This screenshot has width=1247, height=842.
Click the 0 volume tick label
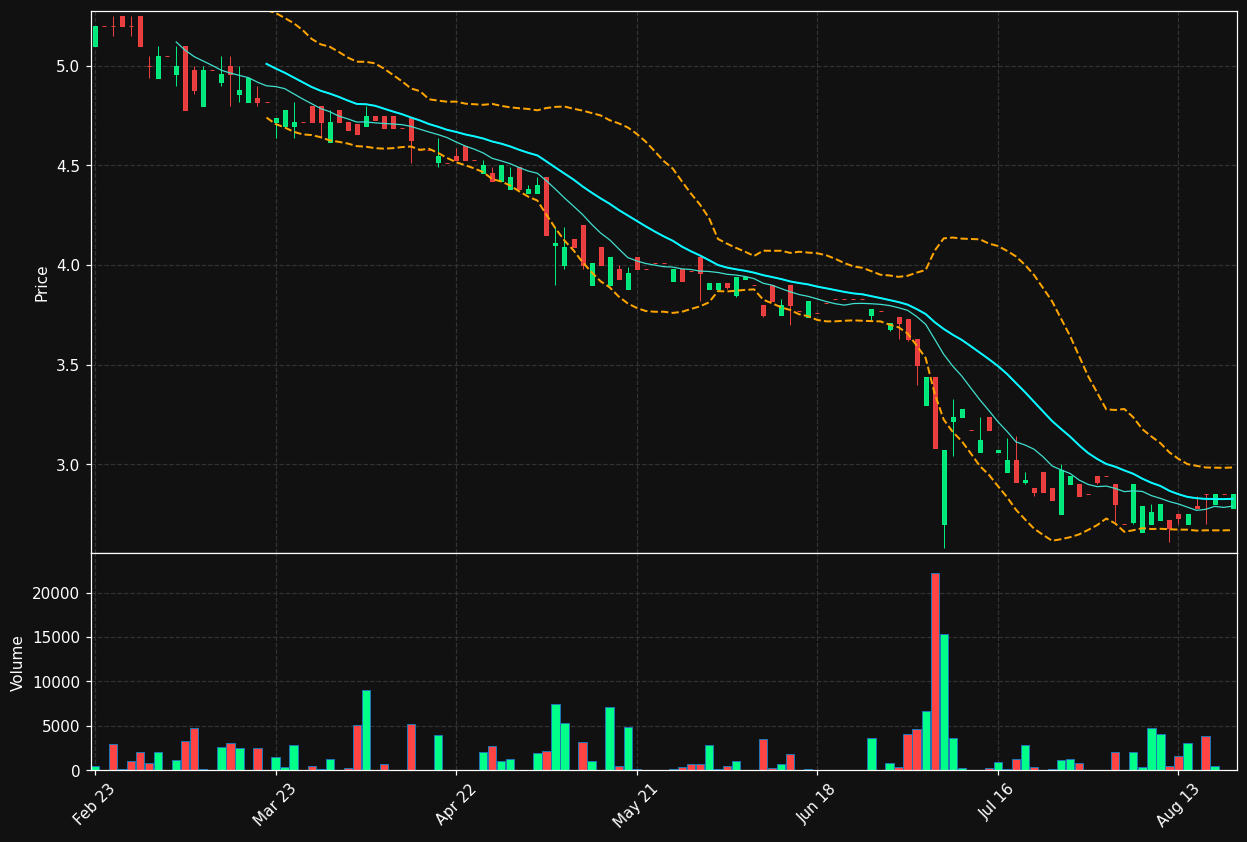[x=75, y=771]
